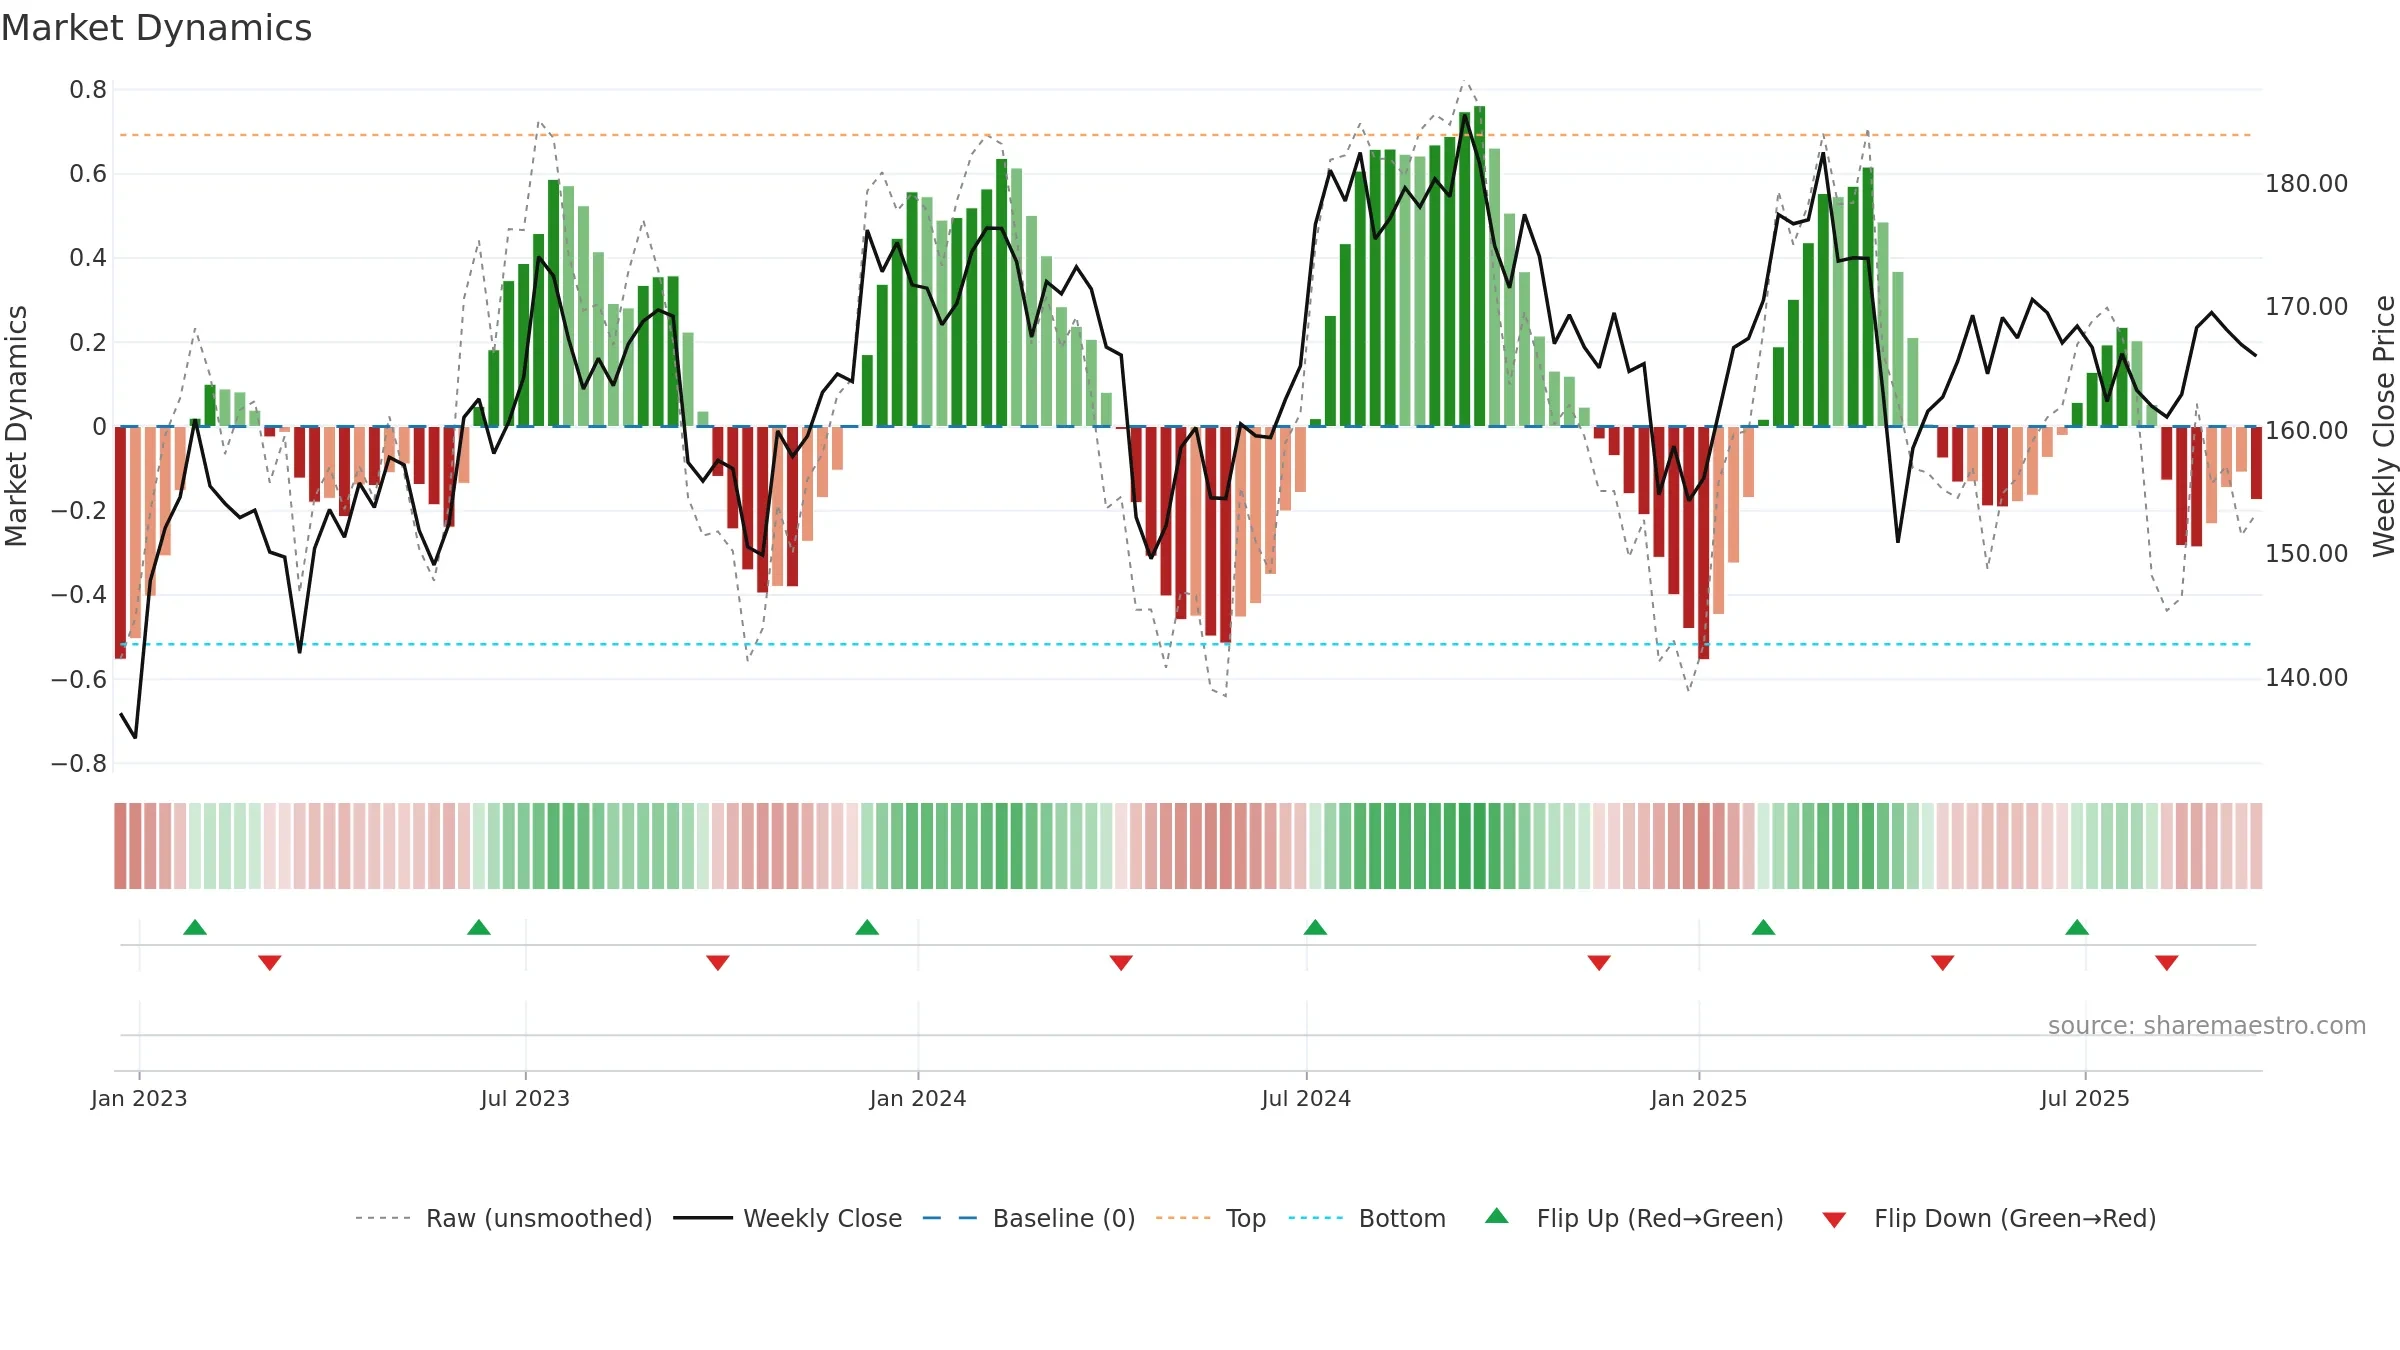Click the Flip Up triangle after Jan 2025
The height and width of the screenshot is (1350, 2400).
coord(1763,927)
